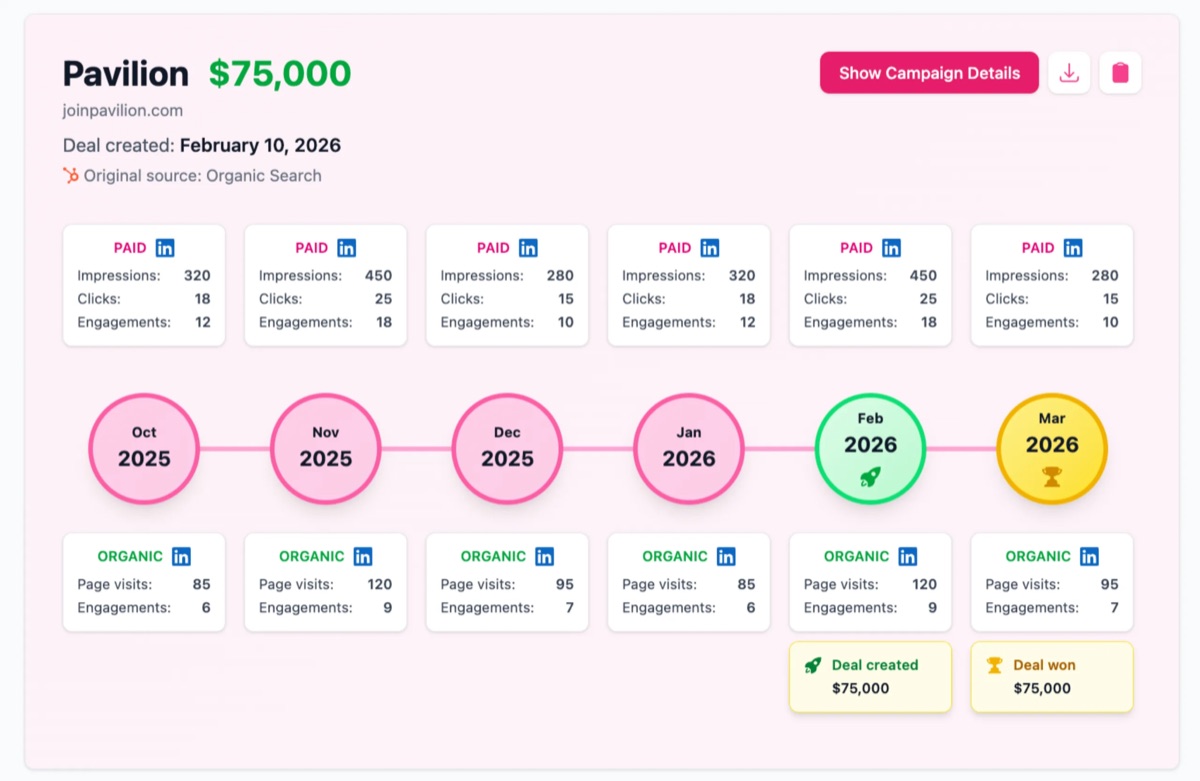Select the Feb 2026 timeline circle
Screen dimensions: 1200x781
(x=870, y=448)
